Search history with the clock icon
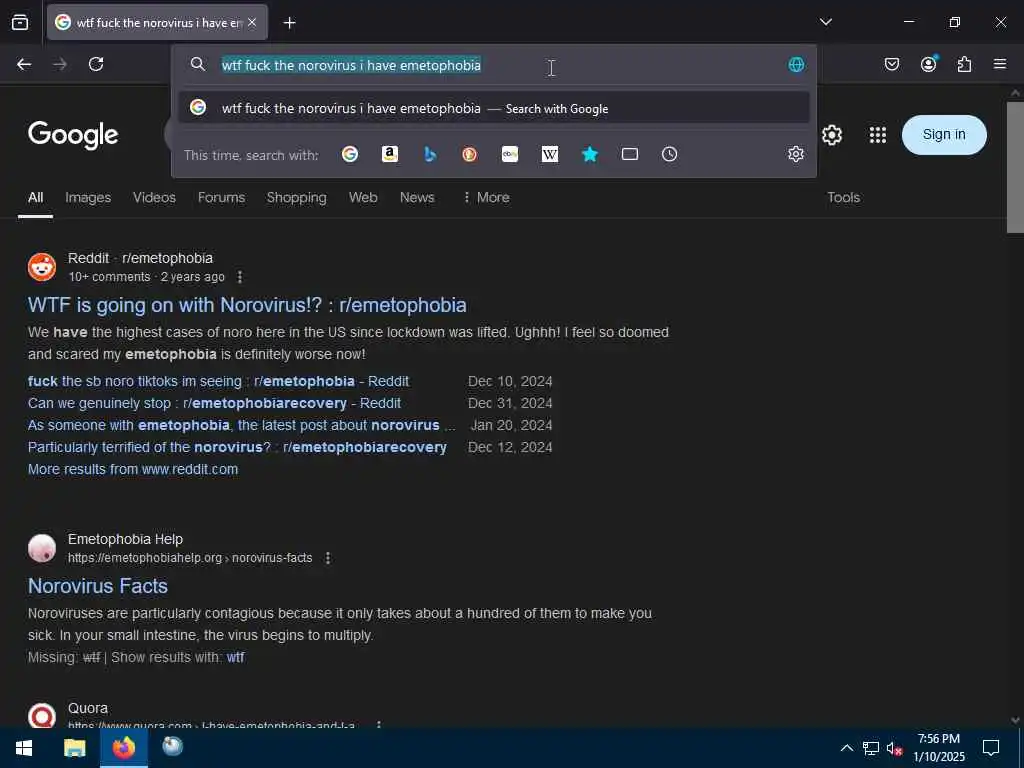 [x=669, y=154]
